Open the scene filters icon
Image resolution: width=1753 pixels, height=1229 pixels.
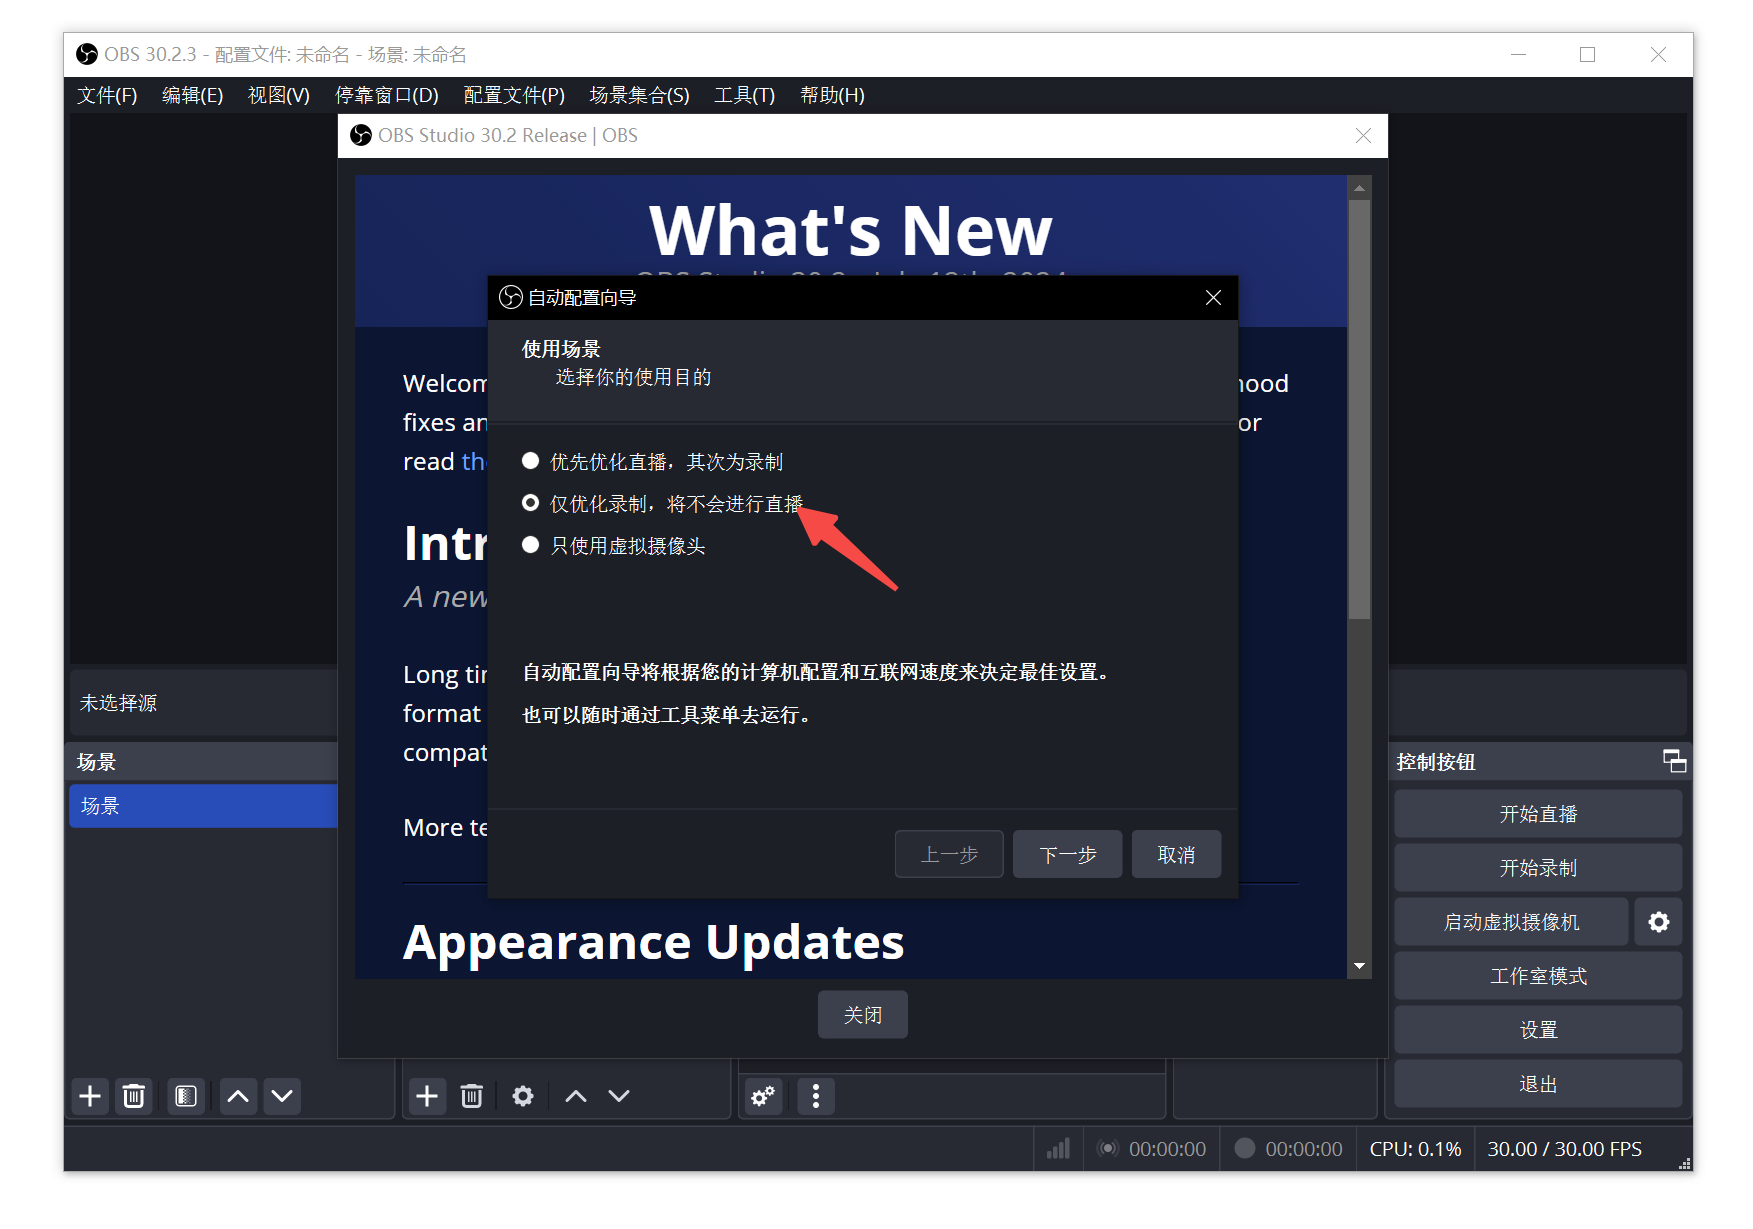(186, 1096)
